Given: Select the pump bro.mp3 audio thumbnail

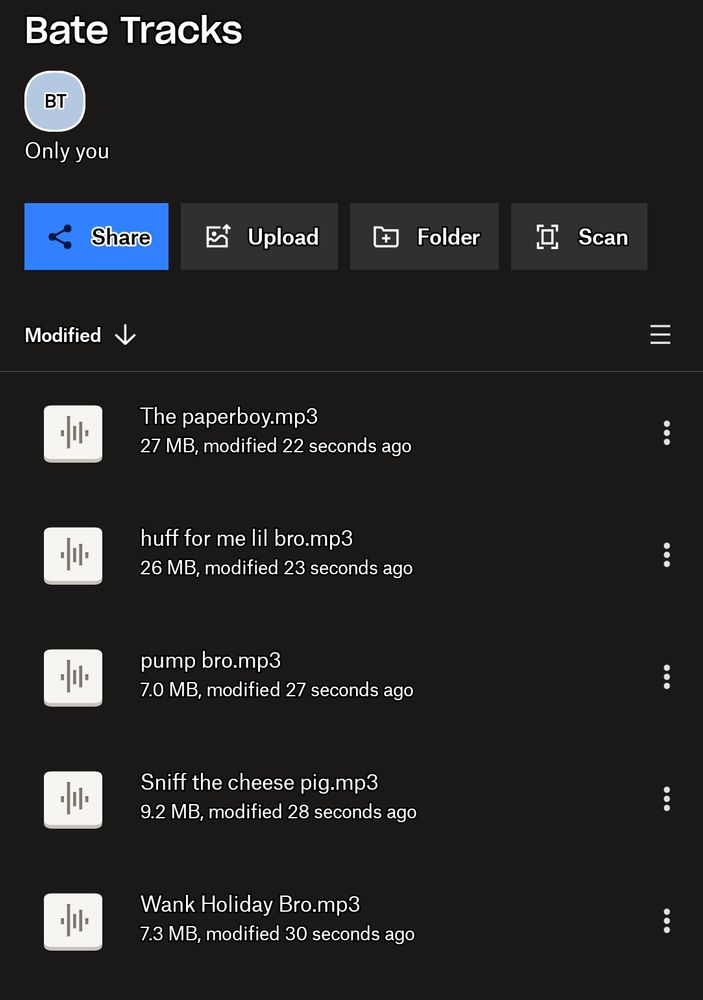Looking at the screenshot, I should (x=73, y=677).
